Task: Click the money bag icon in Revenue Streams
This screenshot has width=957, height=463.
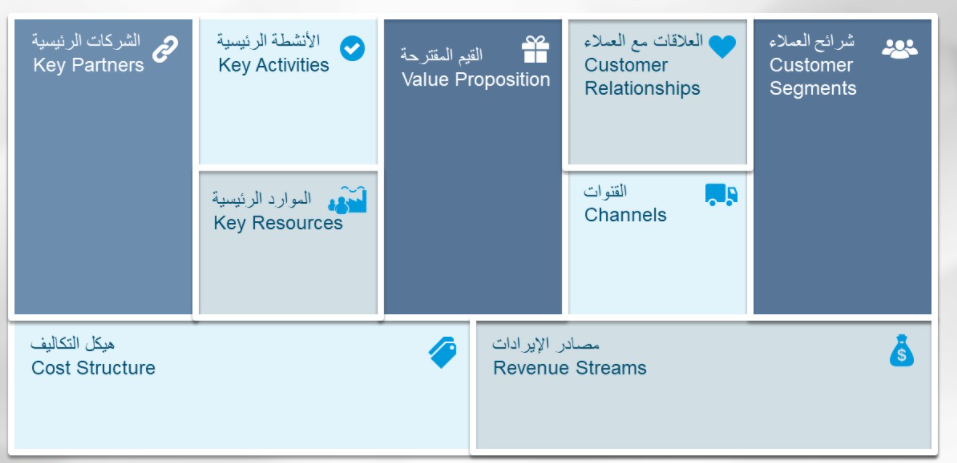Action: 902,351
